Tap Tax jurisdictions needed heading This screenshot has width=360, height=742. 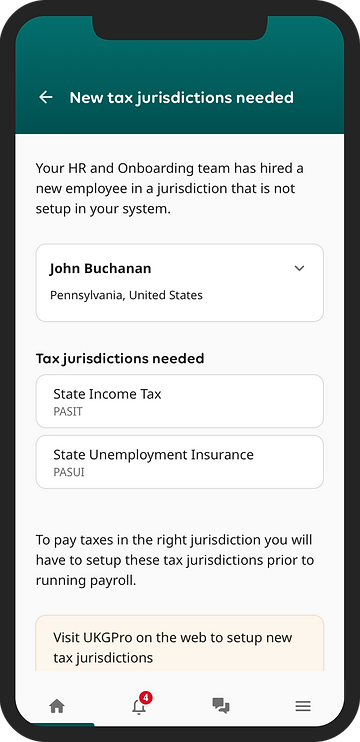pyautogui.click(x=120, y=359)
